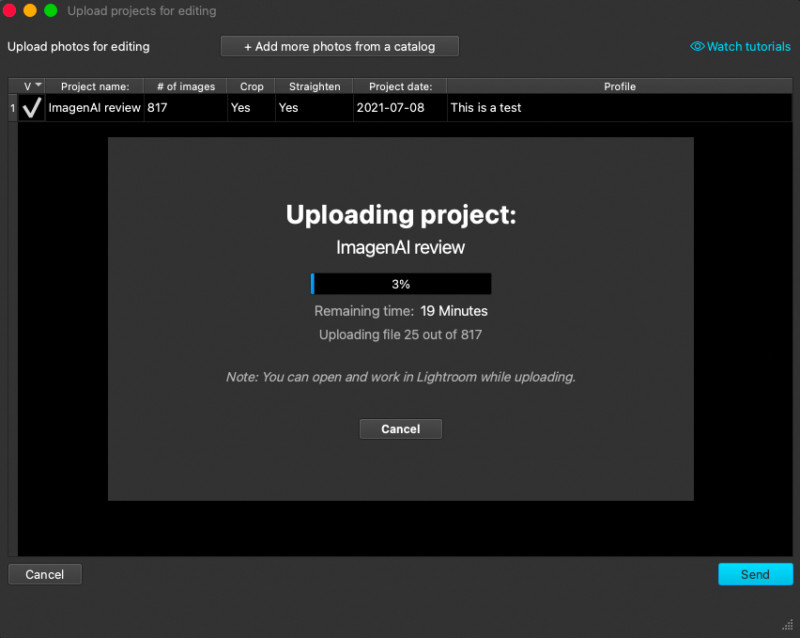Click the eye icon beside Watch tutorials
The height and width of the screenshot is (638, 800).
click(697, 46)
